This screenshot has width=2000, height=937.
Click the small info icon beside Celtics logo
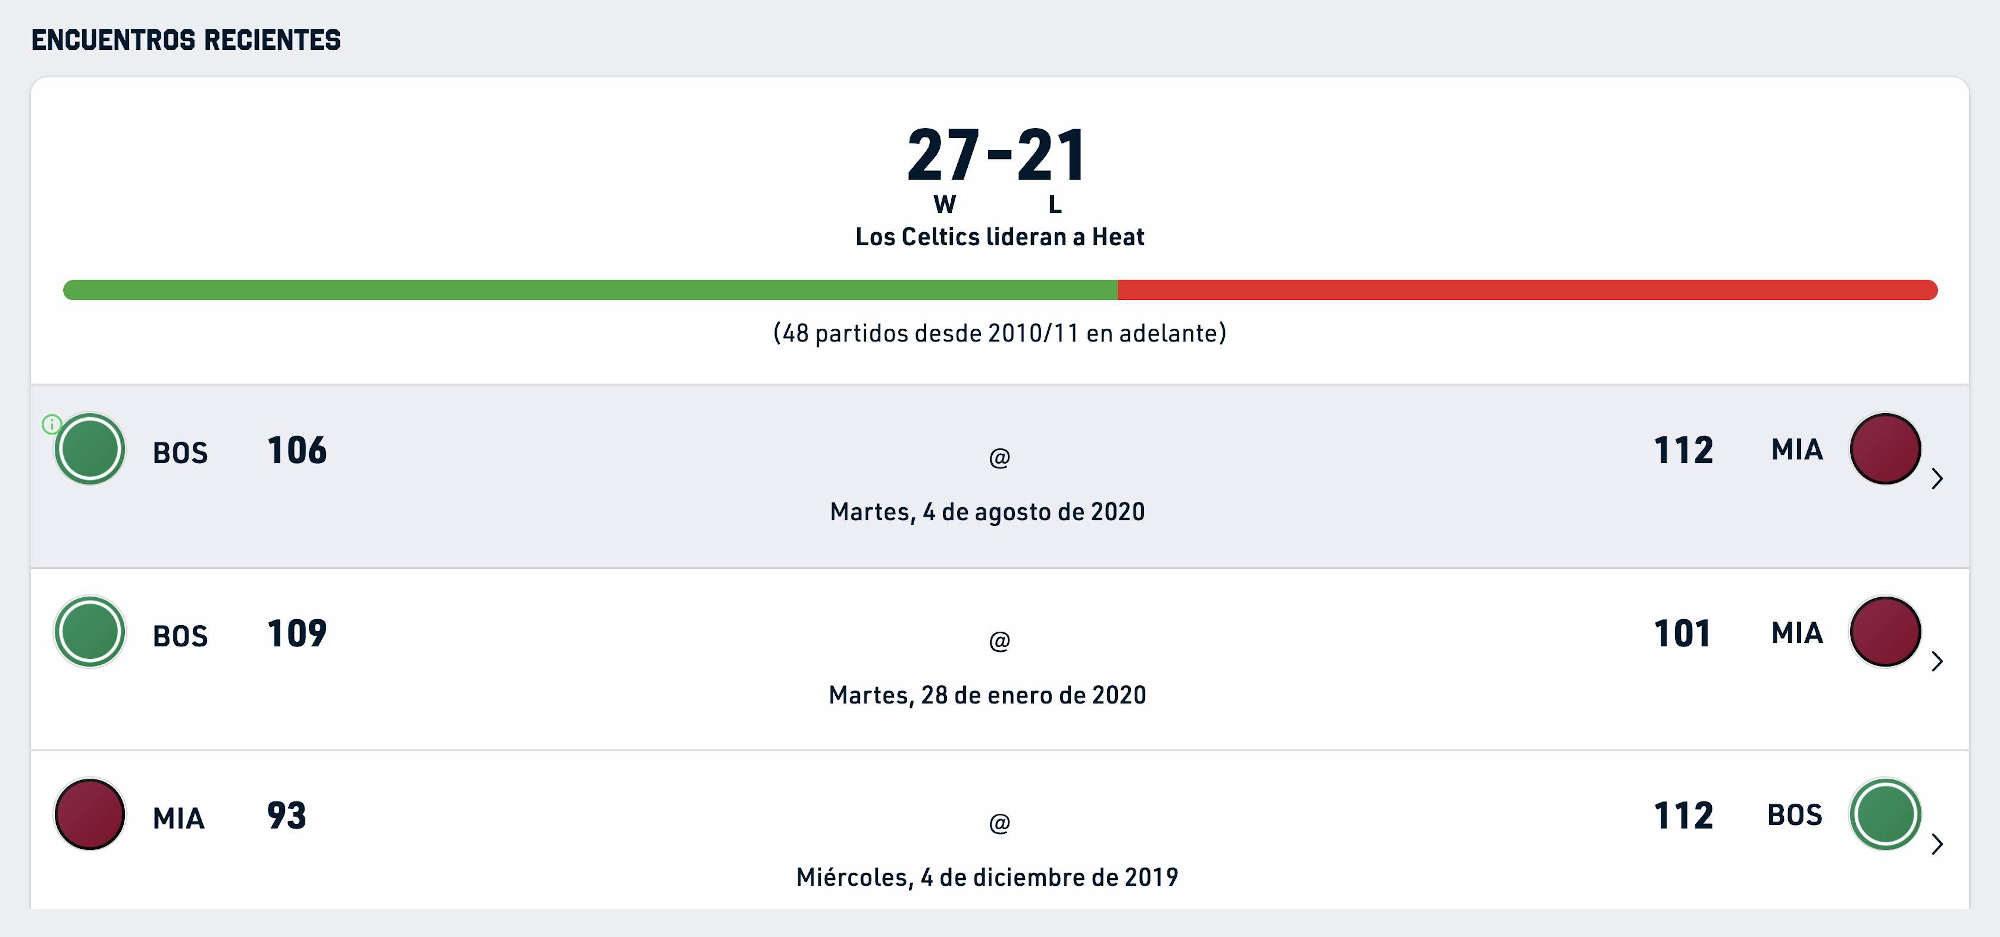(x=51, y=424)
